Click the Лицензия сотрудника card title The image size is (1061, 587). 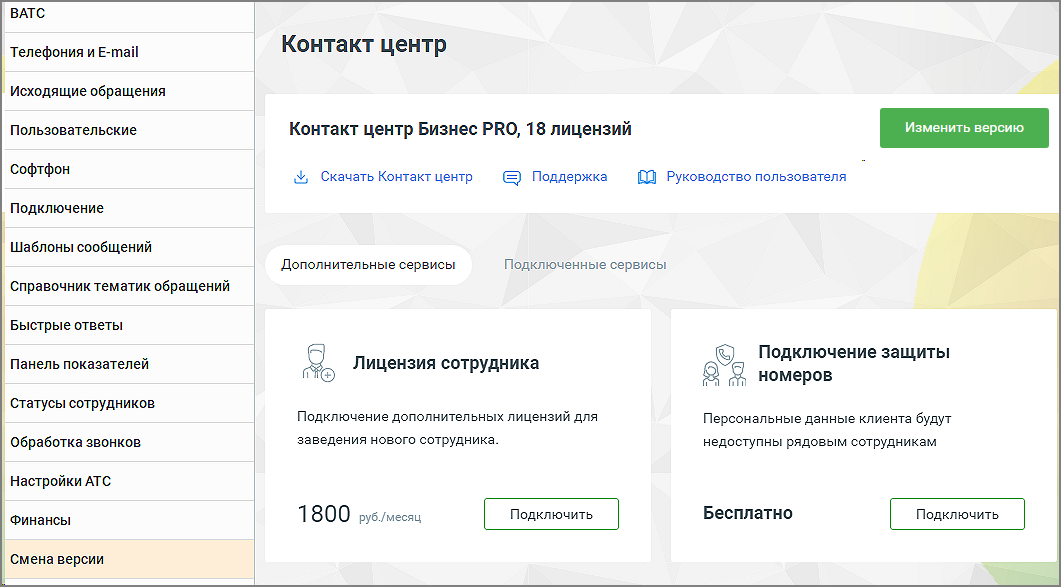click(x=446, y=363)
